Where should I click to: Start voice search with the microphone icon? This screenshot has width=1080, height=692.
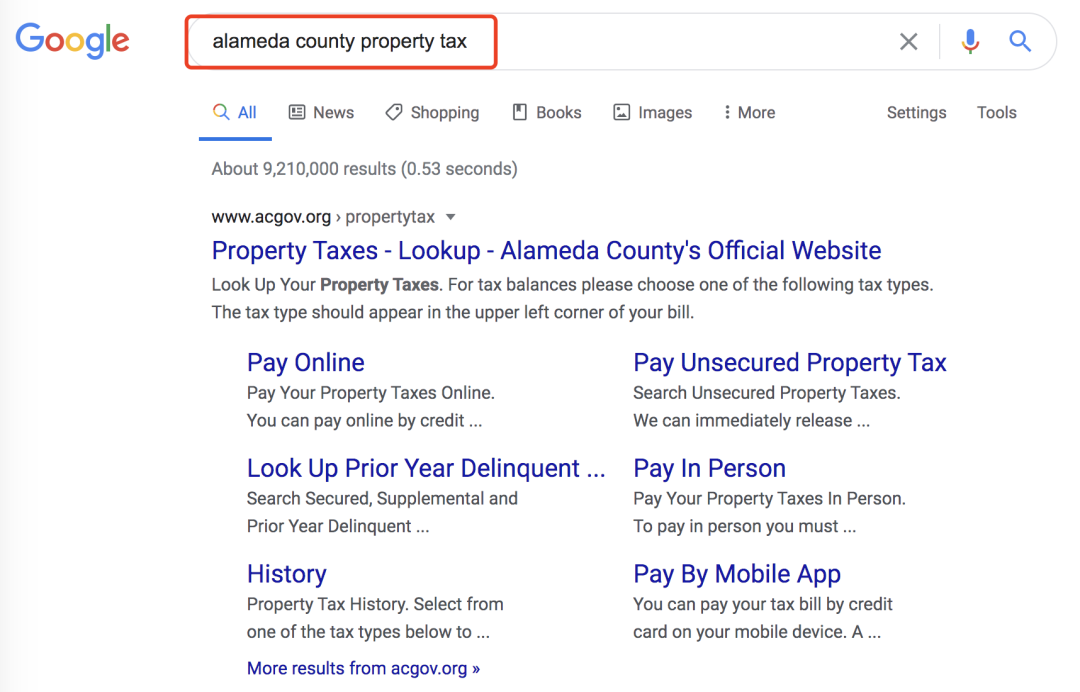pos(969,41)
